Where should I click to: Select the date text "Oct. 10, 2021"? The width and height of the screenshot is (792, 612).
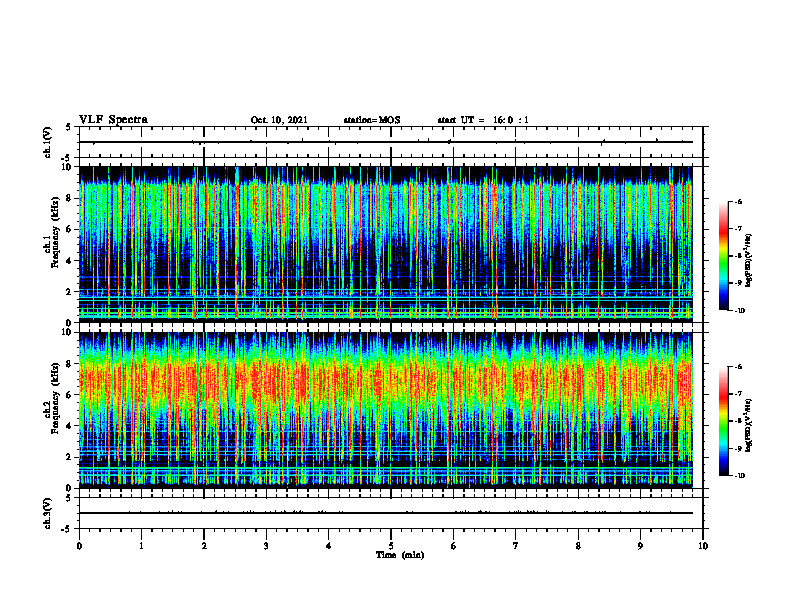tap(279, 120)
